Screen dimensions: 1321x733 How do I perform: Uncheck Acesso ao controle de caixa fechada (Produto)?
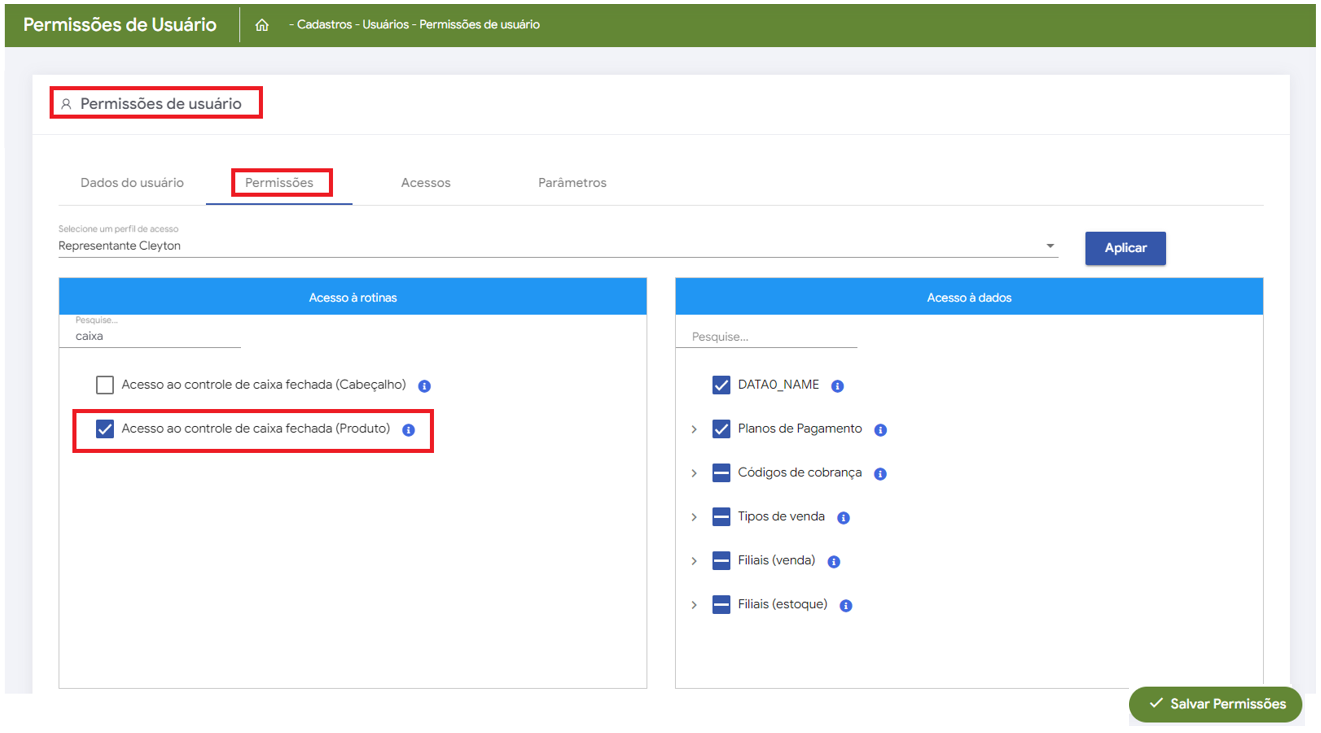105,429
